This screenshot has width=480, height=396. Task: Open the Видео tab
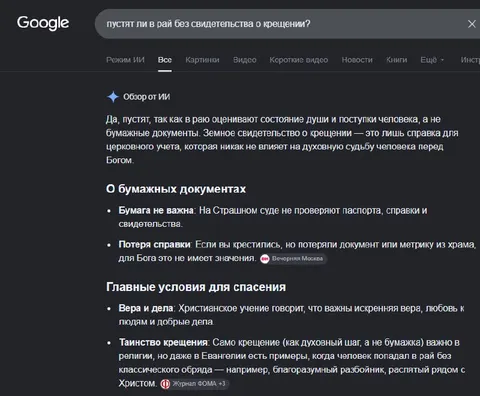pyautogui.click(x=245, y=60)
